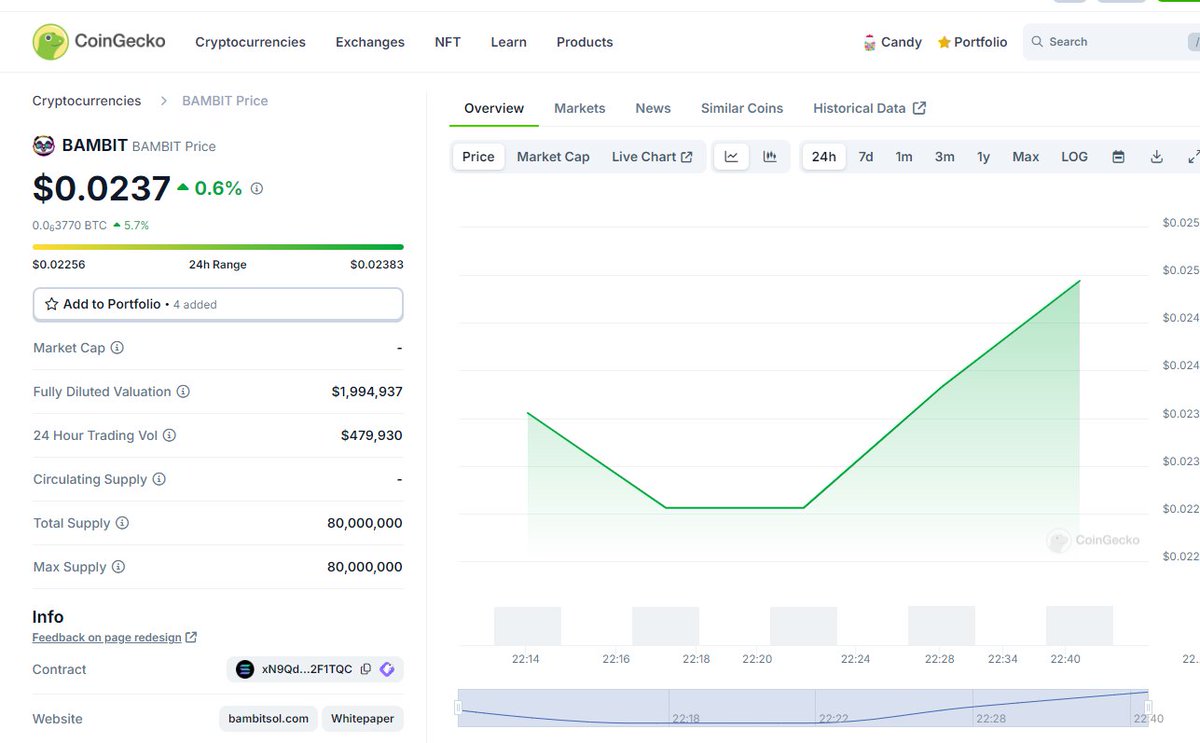Click Total Supply info icon

(122, 523)
